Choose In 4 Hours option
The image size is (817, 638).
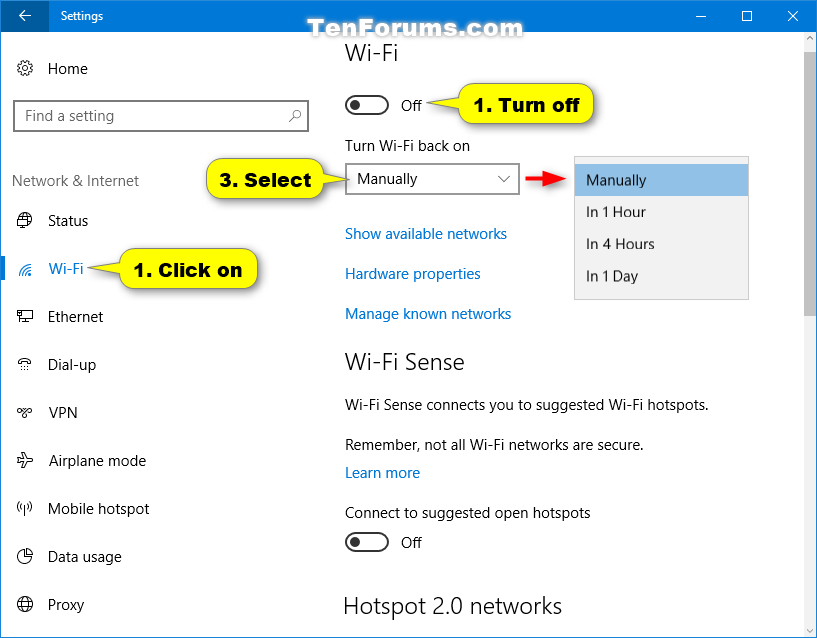click(661, 244)
